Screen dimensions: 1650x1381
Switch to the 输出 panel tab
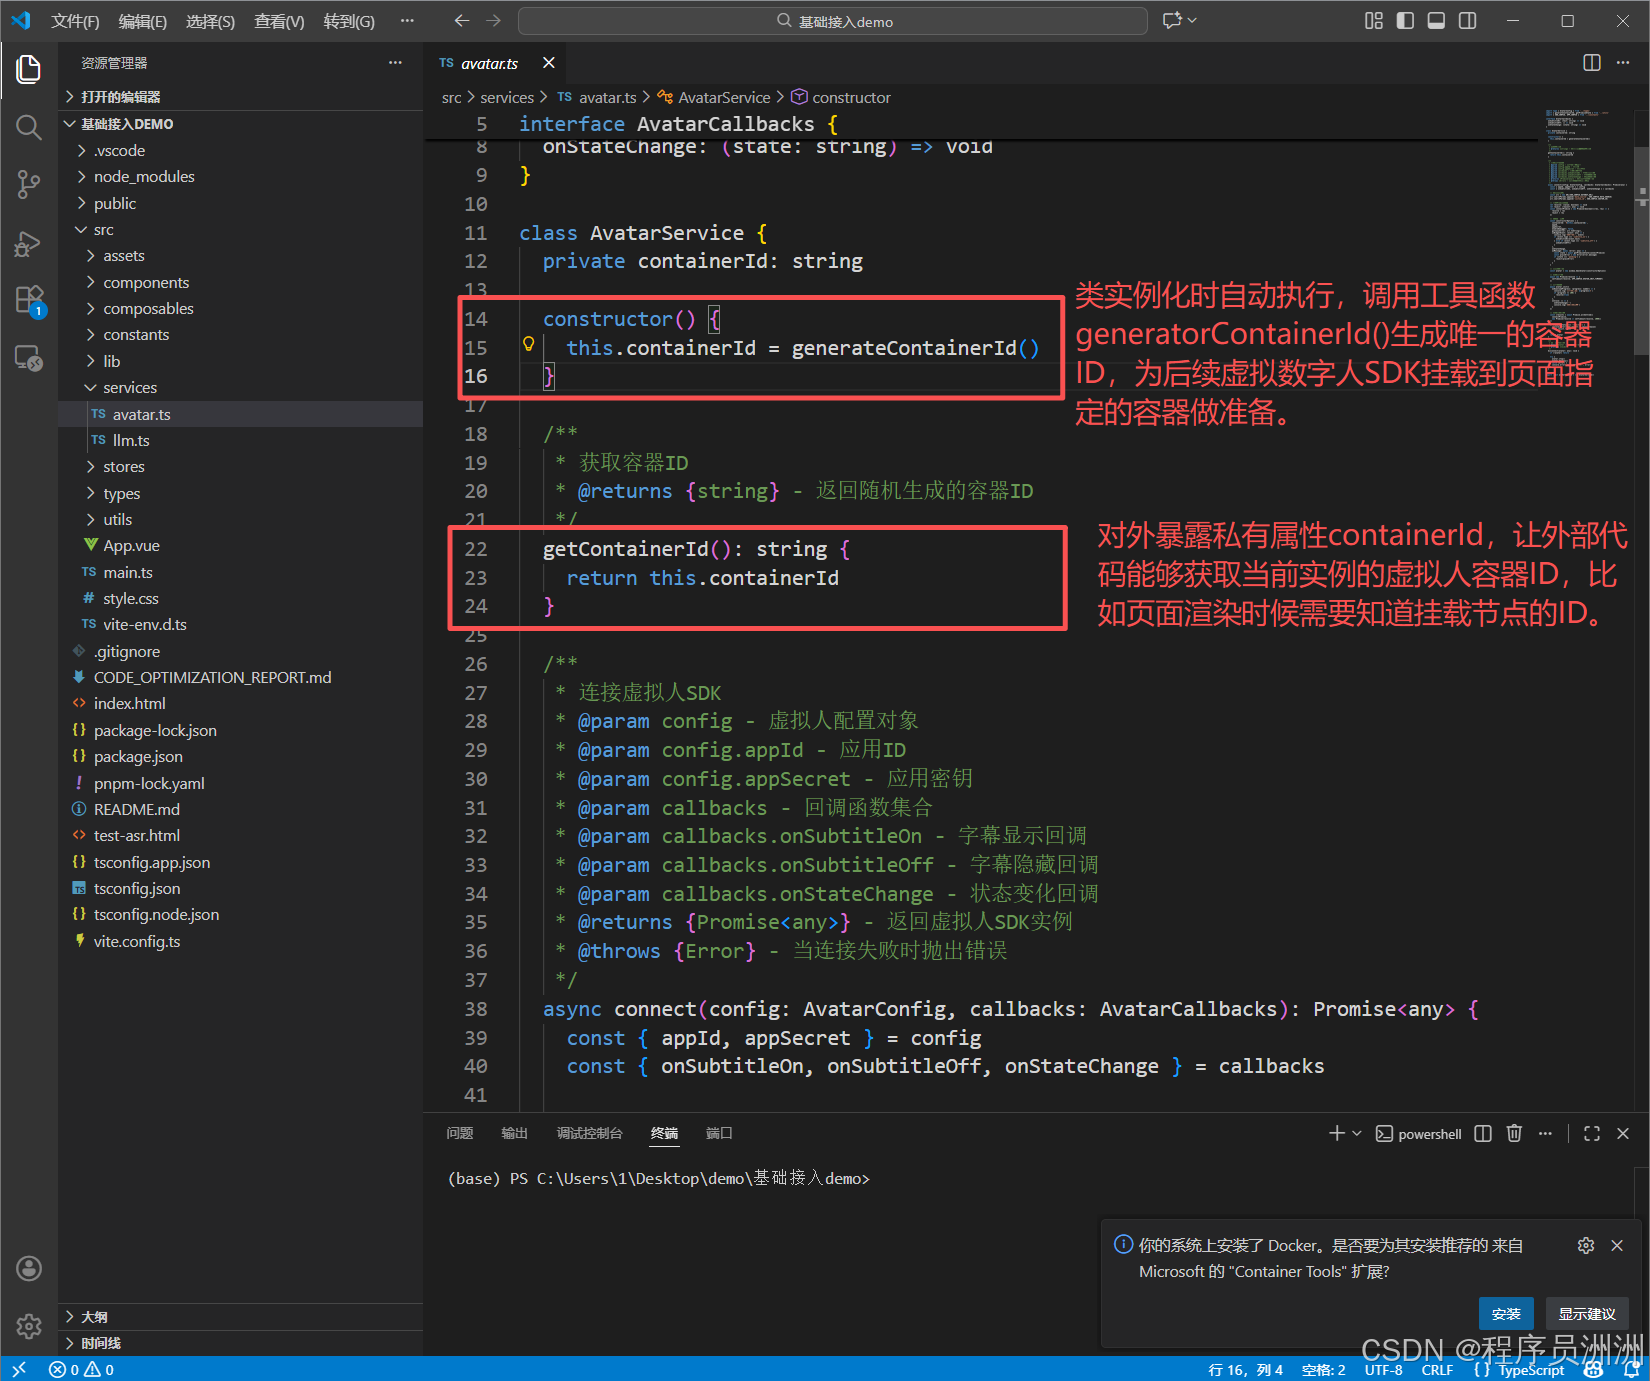[514, 1133]
